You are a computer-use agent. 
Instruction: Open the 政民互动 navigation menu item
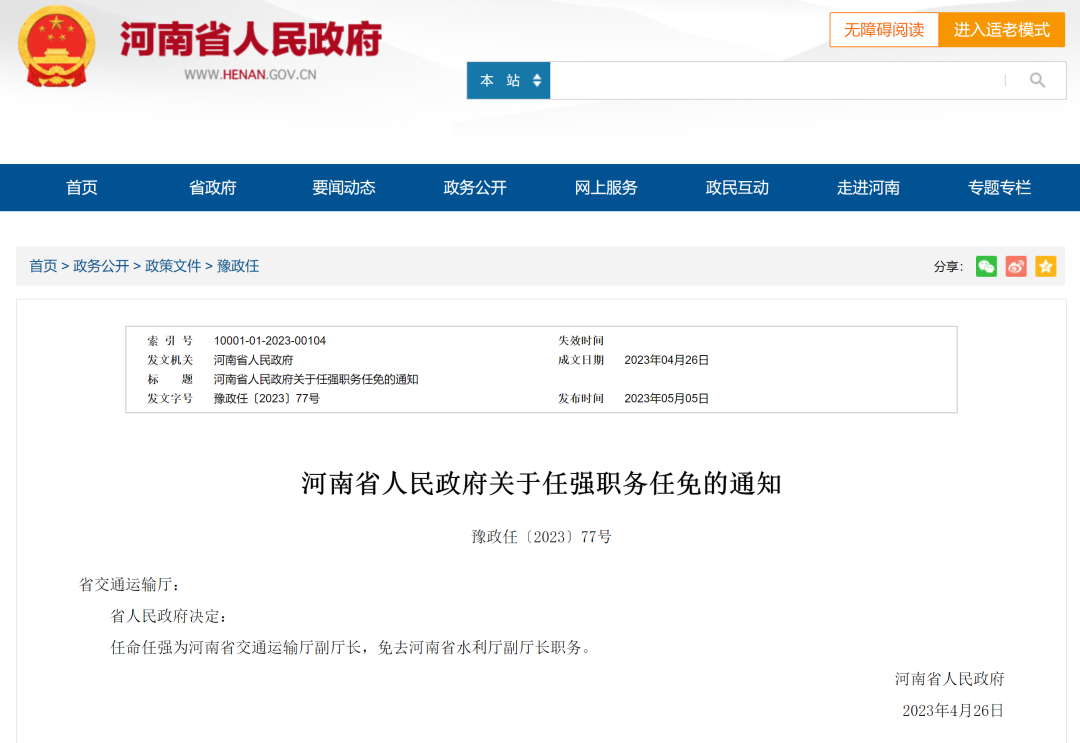737,187
